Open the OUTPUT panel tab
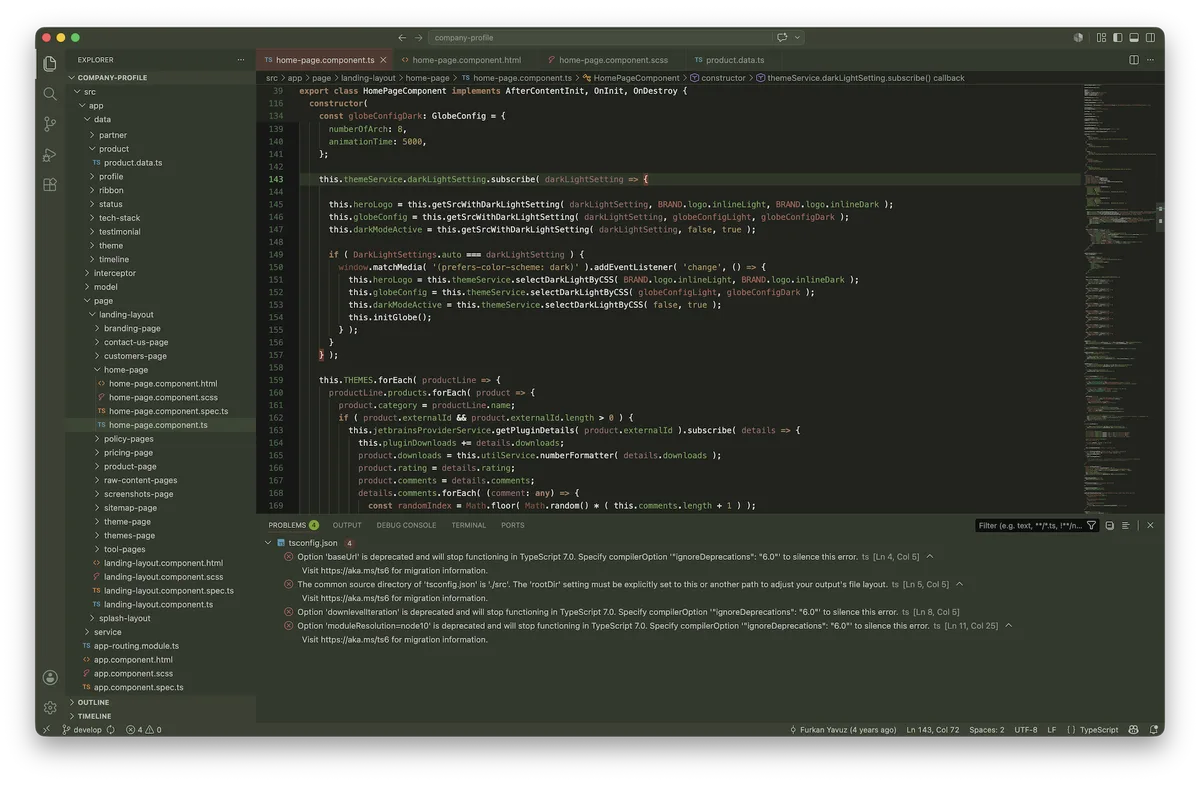Screen dimensions: 1200x787 point(347,525)
